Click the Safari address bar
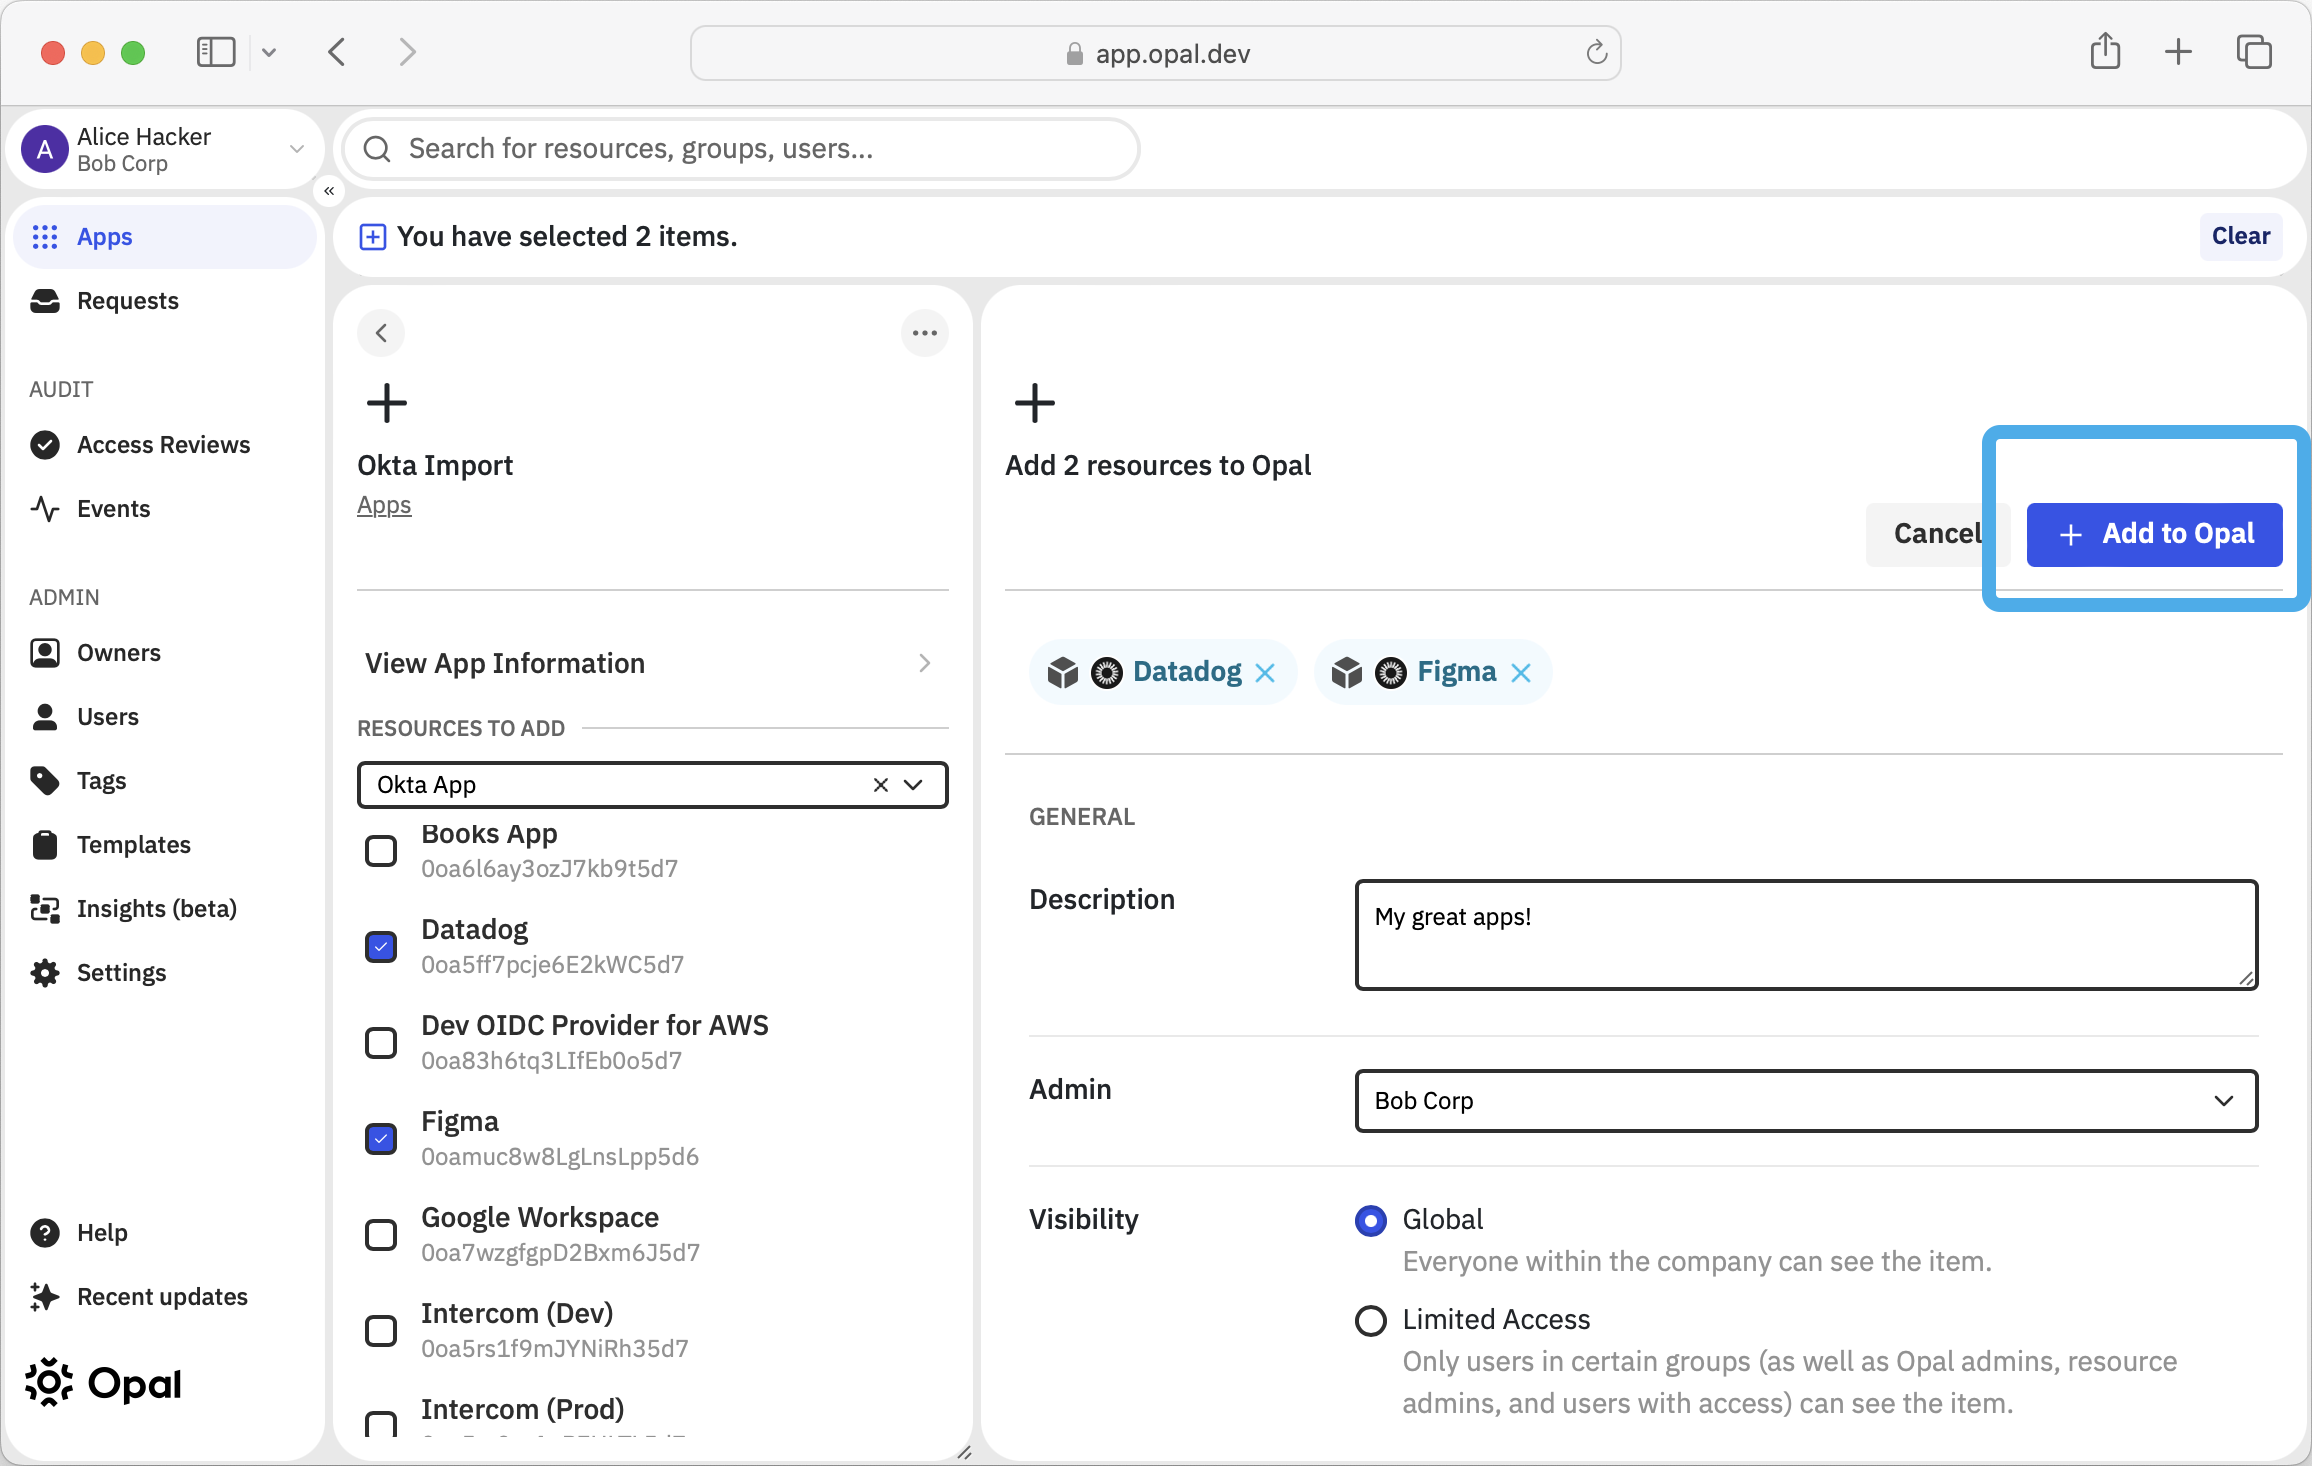Screen dimensions: 2312x1466 [x=1155, y=53]
